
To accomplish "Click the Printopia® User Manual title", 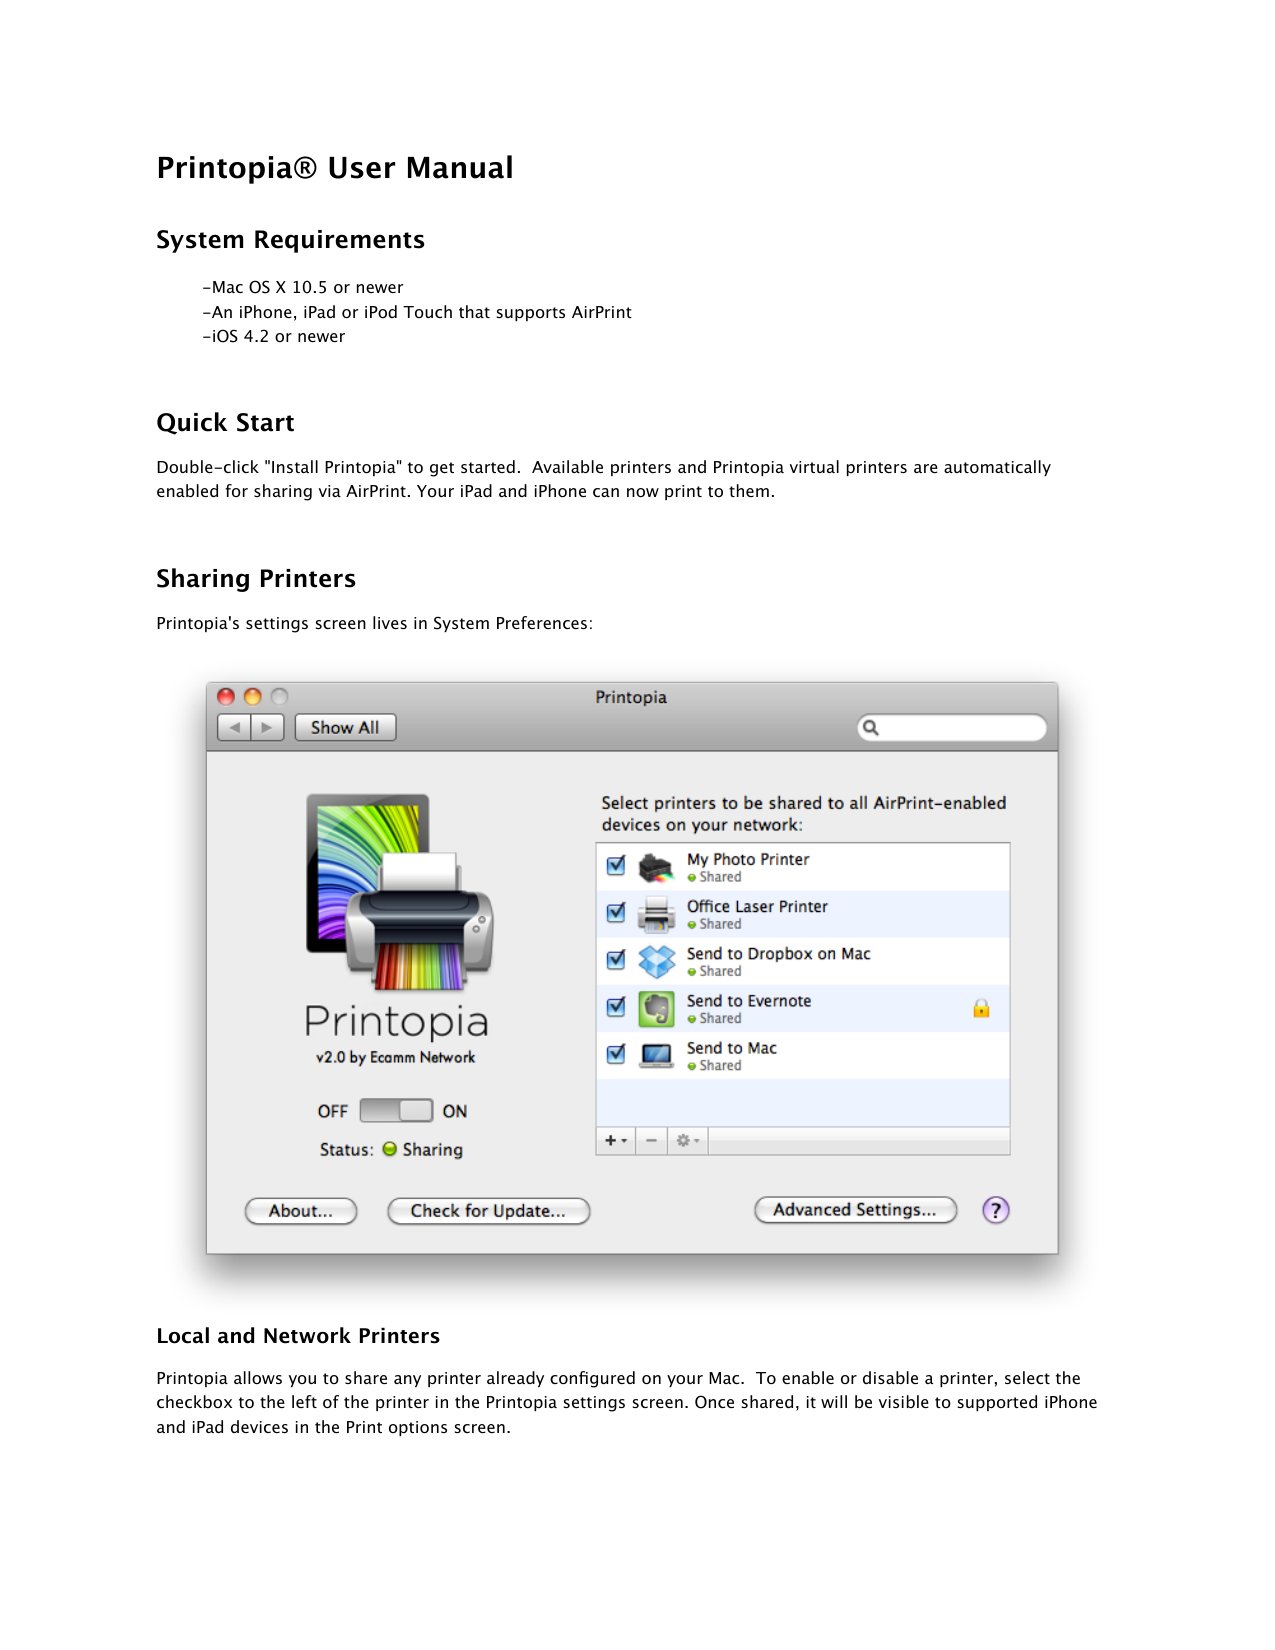I will click(x=335, y=168).
